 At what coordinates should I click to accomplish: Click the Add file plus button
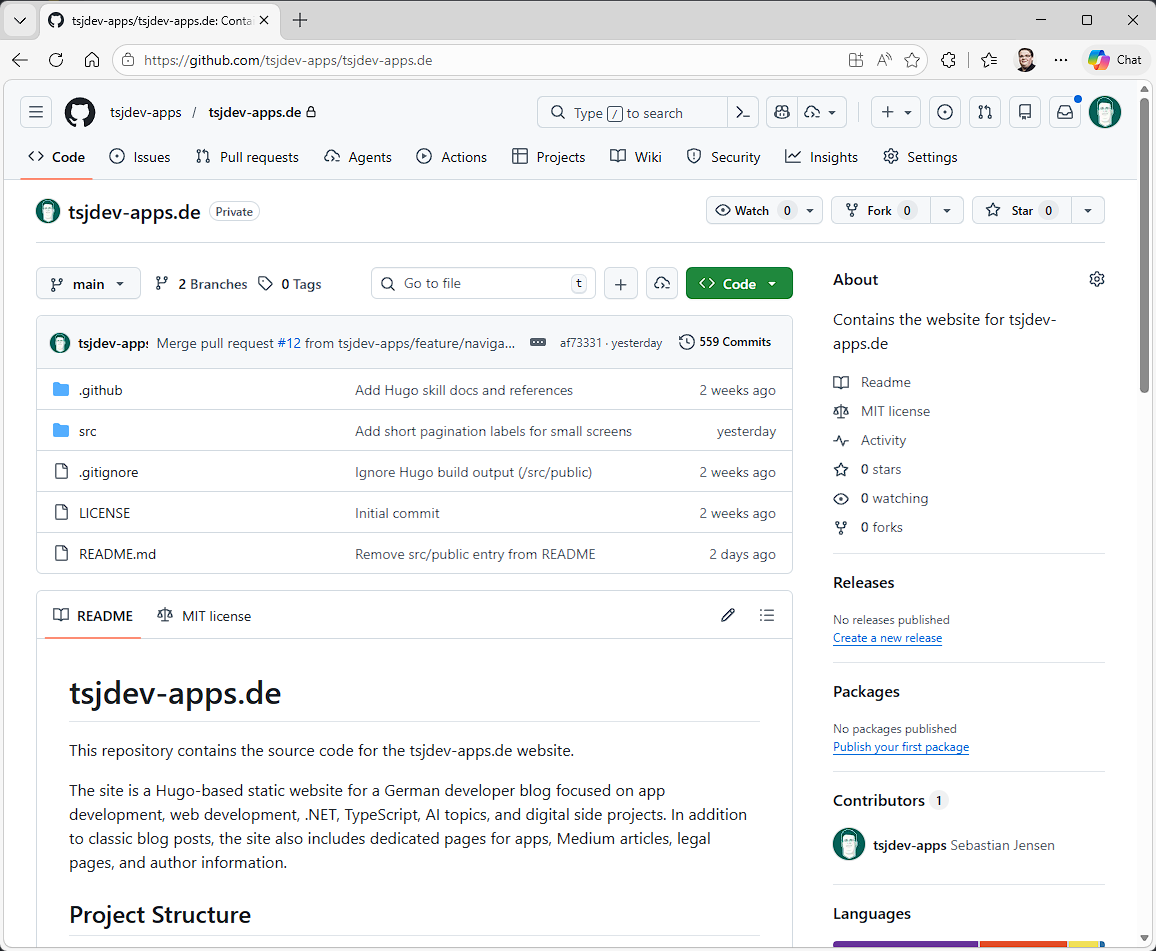[621, 284]
